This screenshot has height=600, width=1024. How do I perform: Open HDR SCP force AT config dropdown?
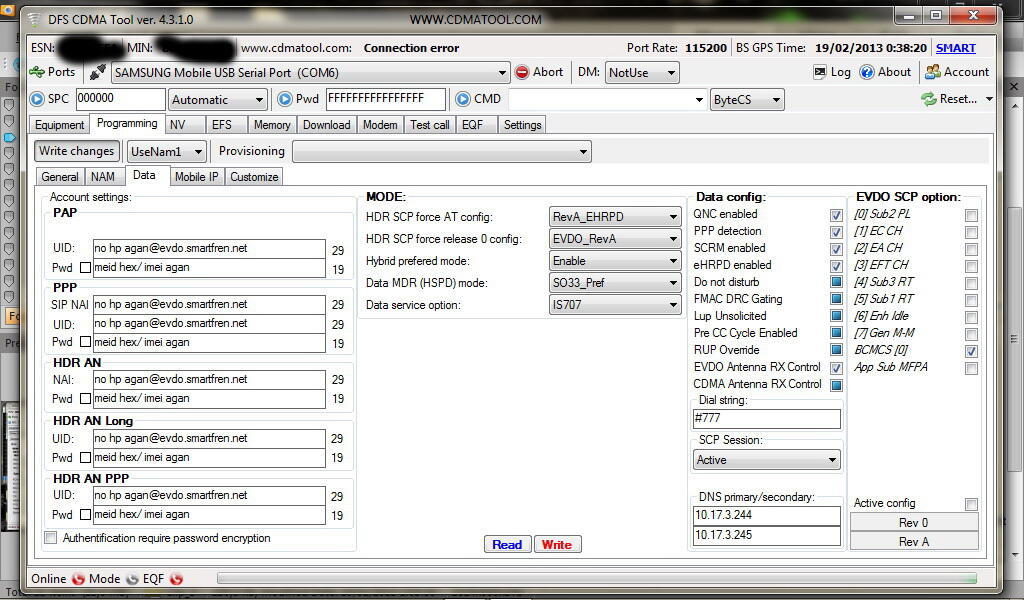point(615,217)
